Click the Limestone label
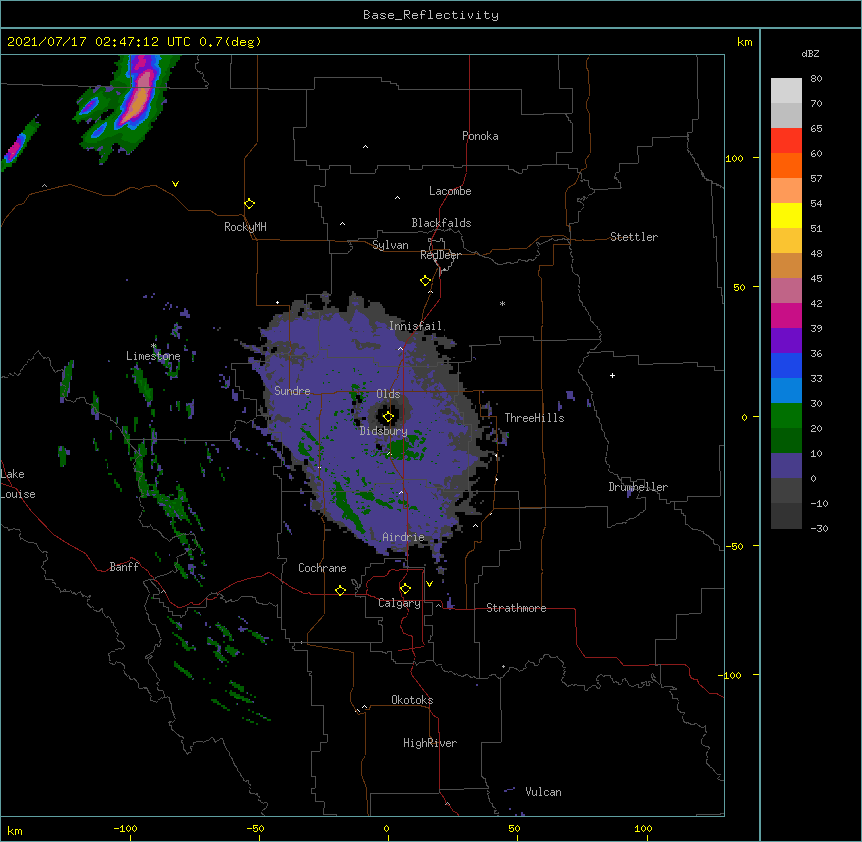862x842 pixels. (x=153, y=356)
